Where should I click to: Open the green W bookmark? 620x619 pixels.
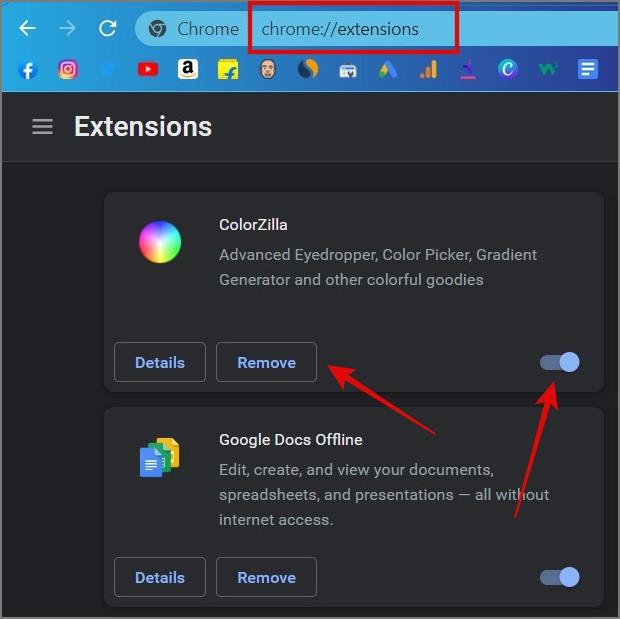coord(548,70)
